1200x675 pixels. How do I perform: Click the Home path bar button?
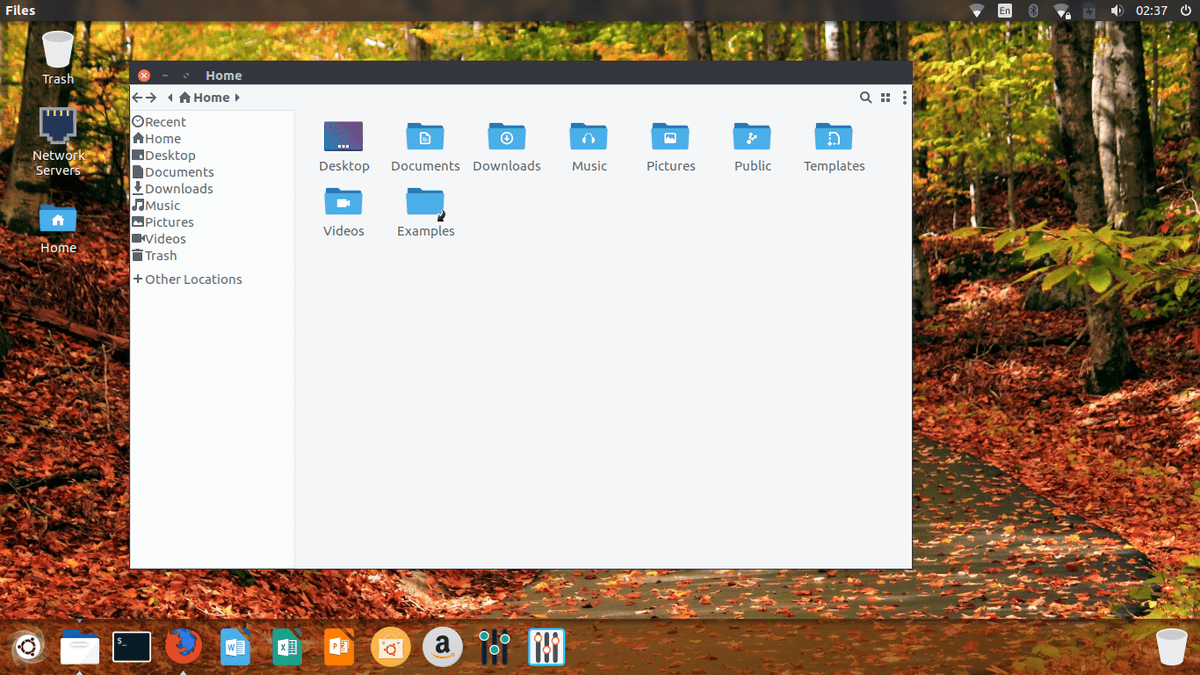205,98
